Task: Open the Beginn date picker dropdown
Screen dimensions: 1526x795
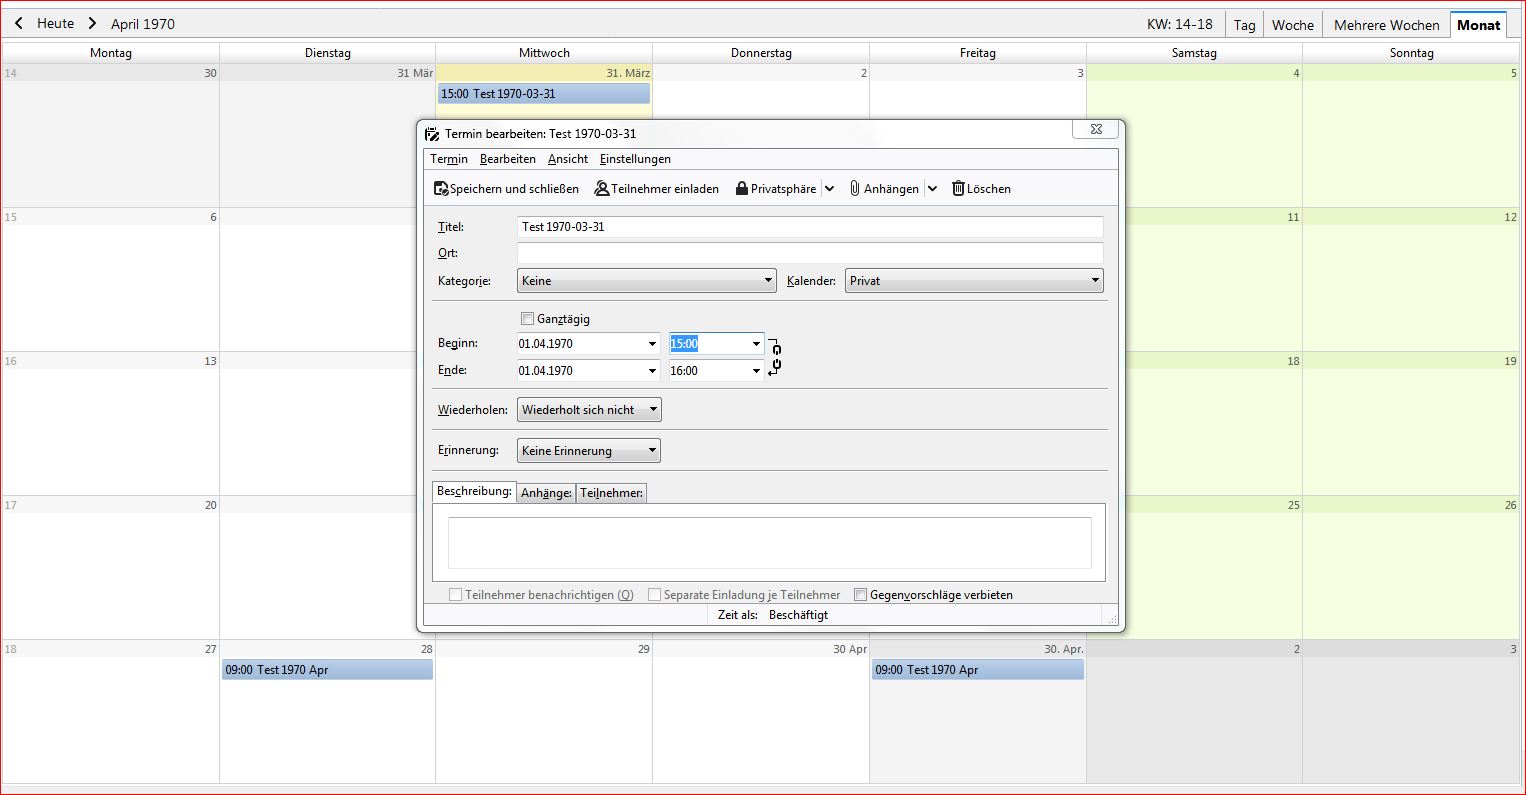Action: pyautogui.click(x=653, y=344)
